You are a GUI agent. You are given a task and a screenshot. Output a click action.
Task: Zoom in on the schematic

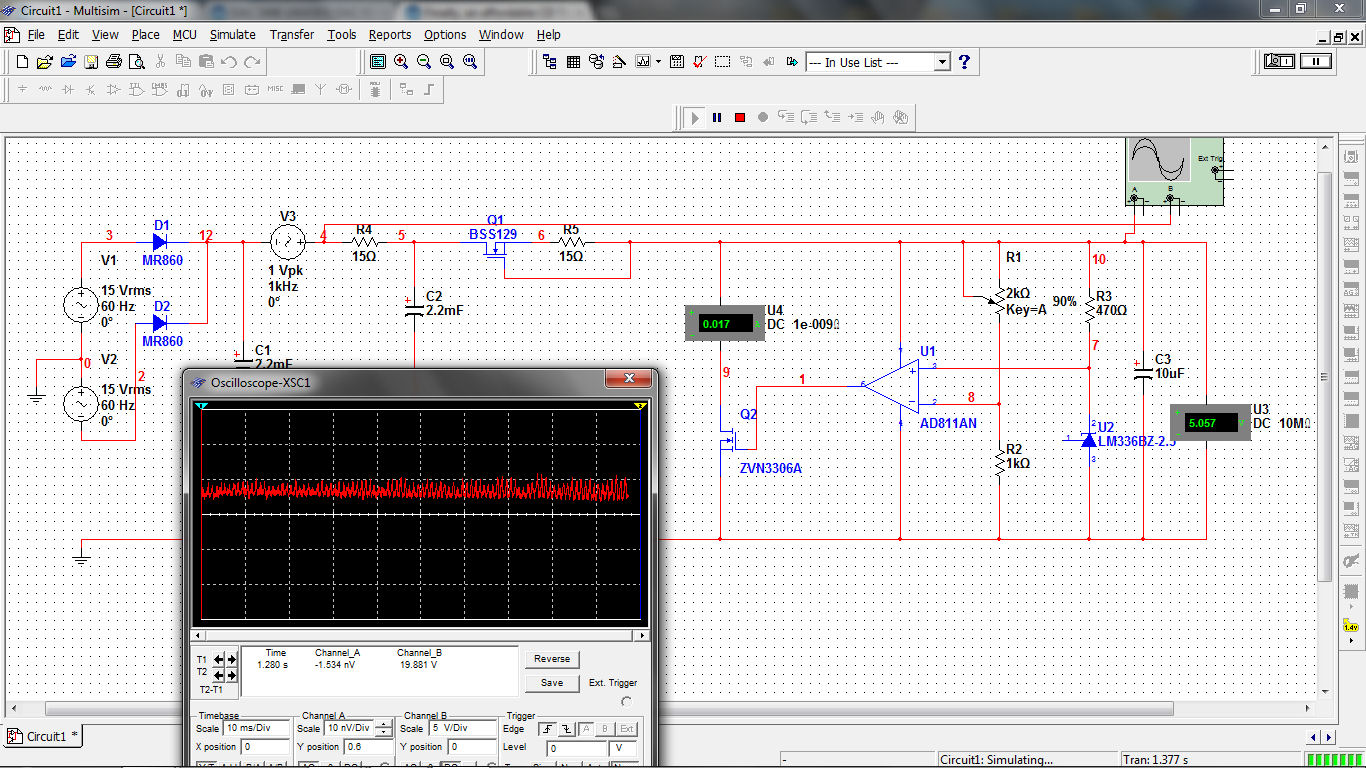pos(401,62)
